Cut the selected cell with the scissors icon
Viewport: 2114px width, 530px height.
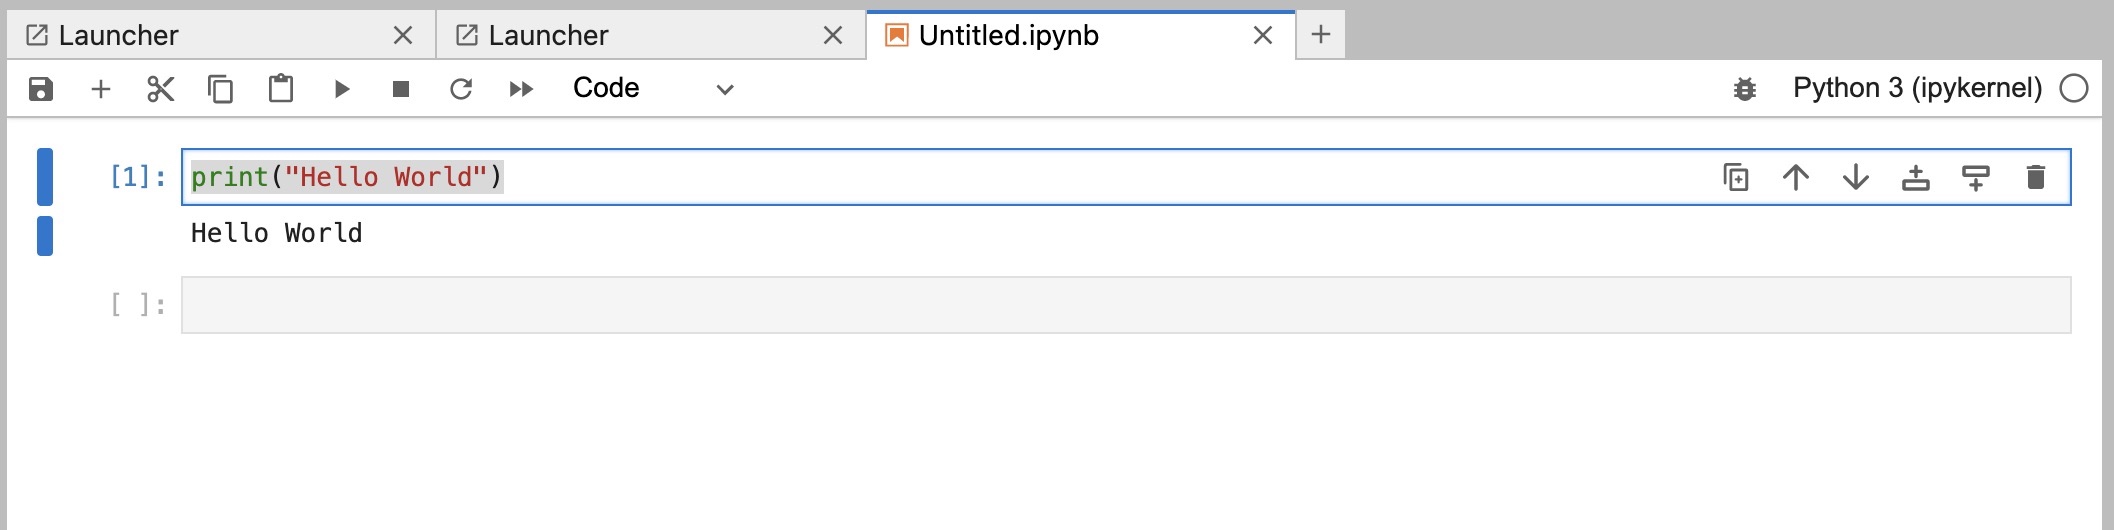tap(160, 89)
